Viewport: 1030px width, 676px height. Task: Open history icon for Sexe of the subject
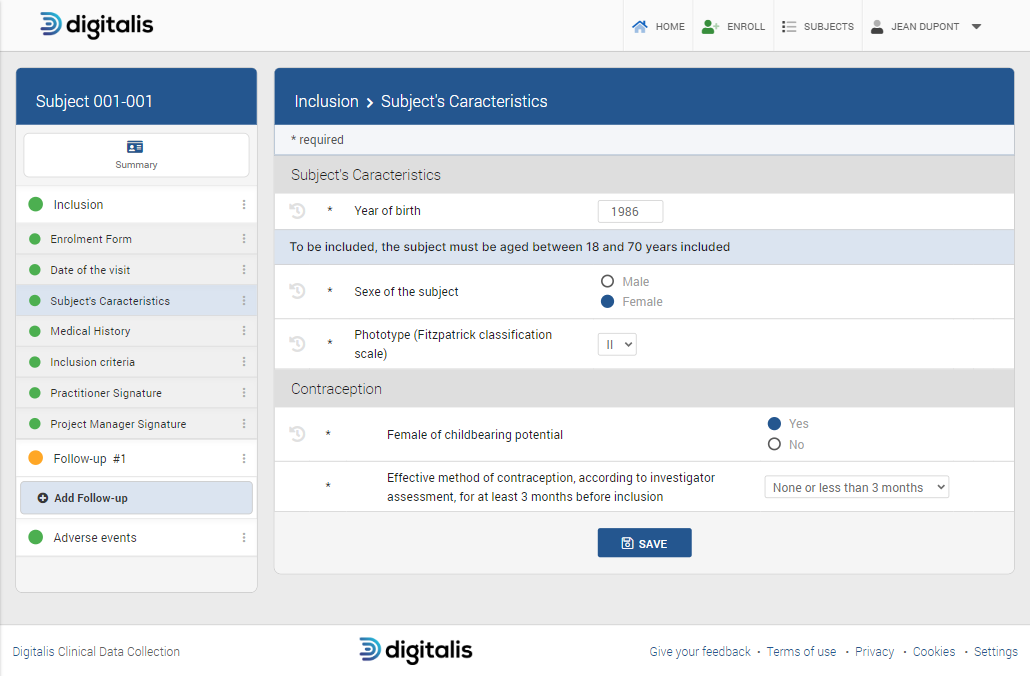click(x=297, y=291)
